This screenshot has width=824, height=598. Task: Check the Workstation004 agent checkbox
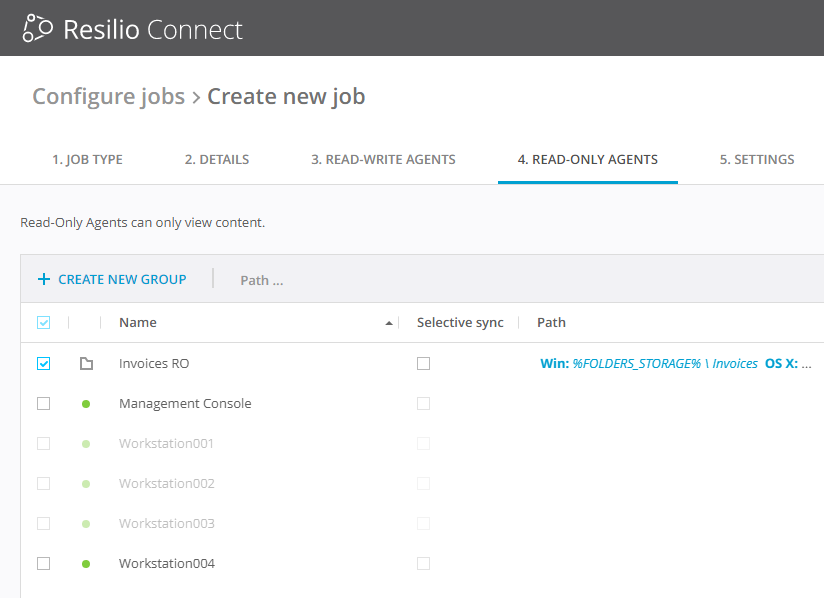(43, 564)
